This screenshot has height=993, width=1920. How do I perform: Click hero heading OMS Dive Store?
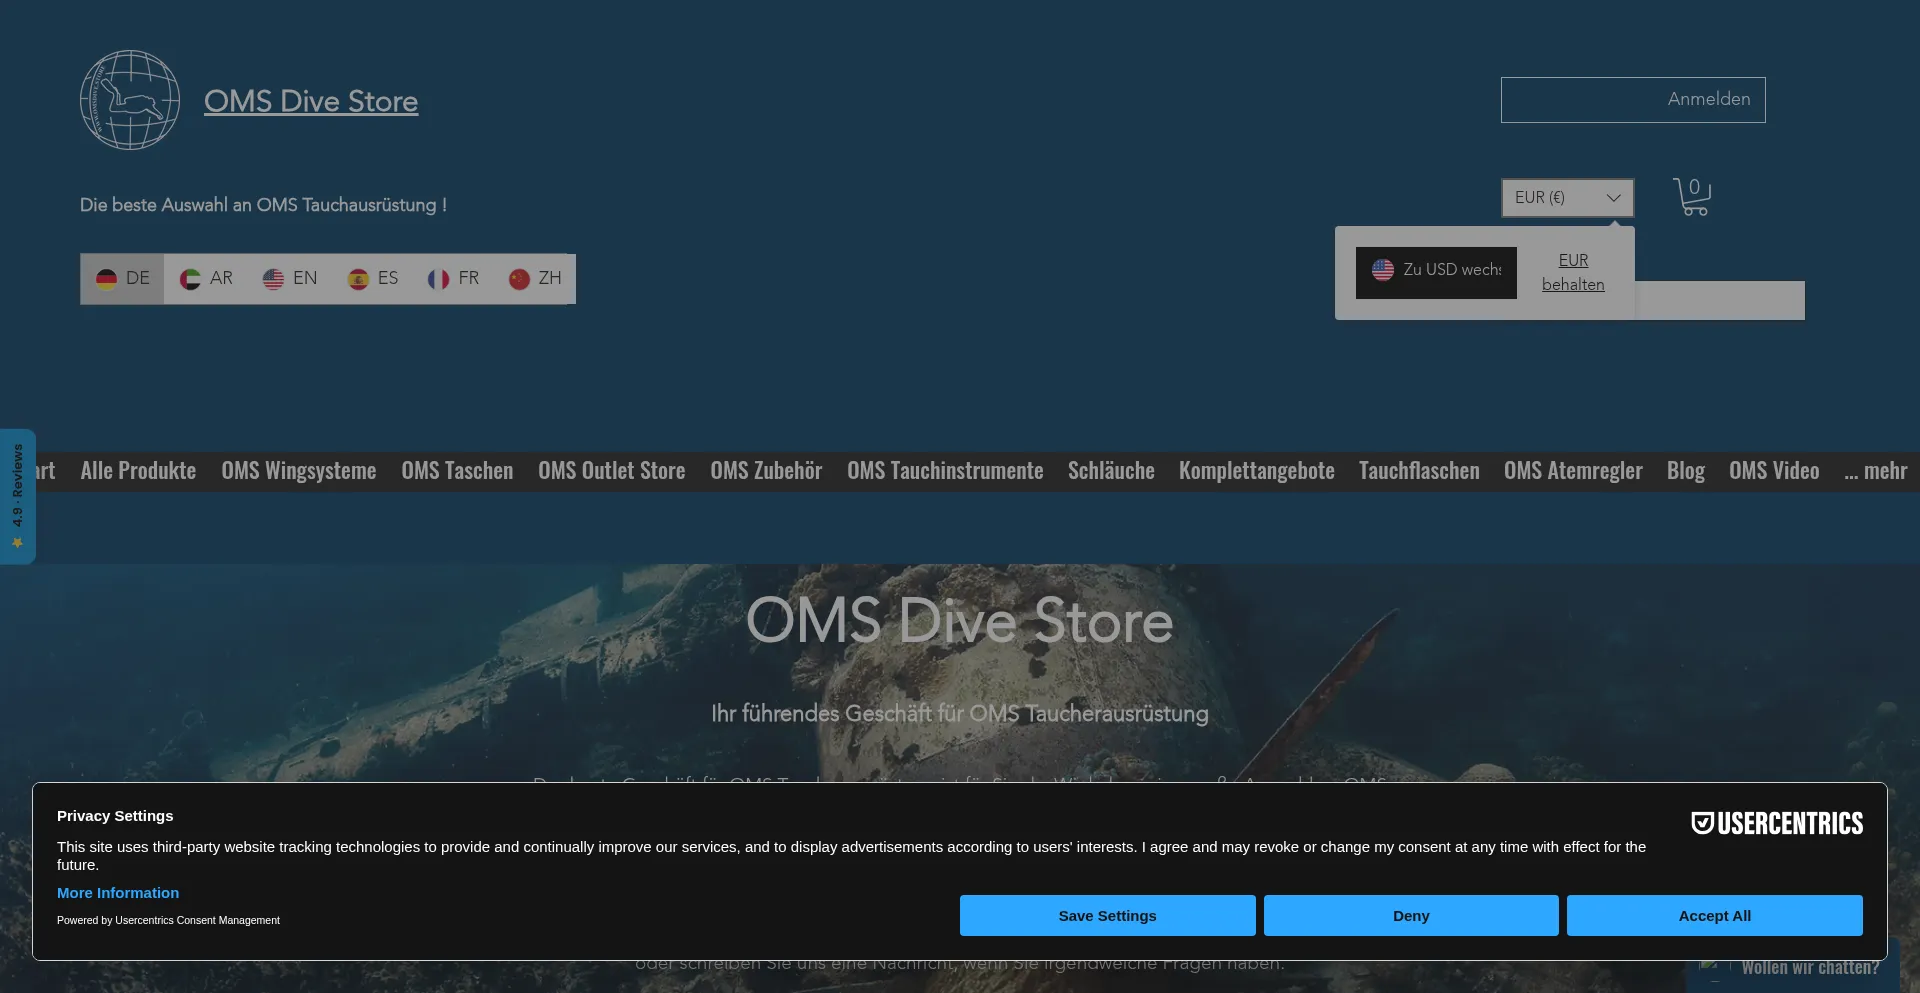[x=959, y=620]
